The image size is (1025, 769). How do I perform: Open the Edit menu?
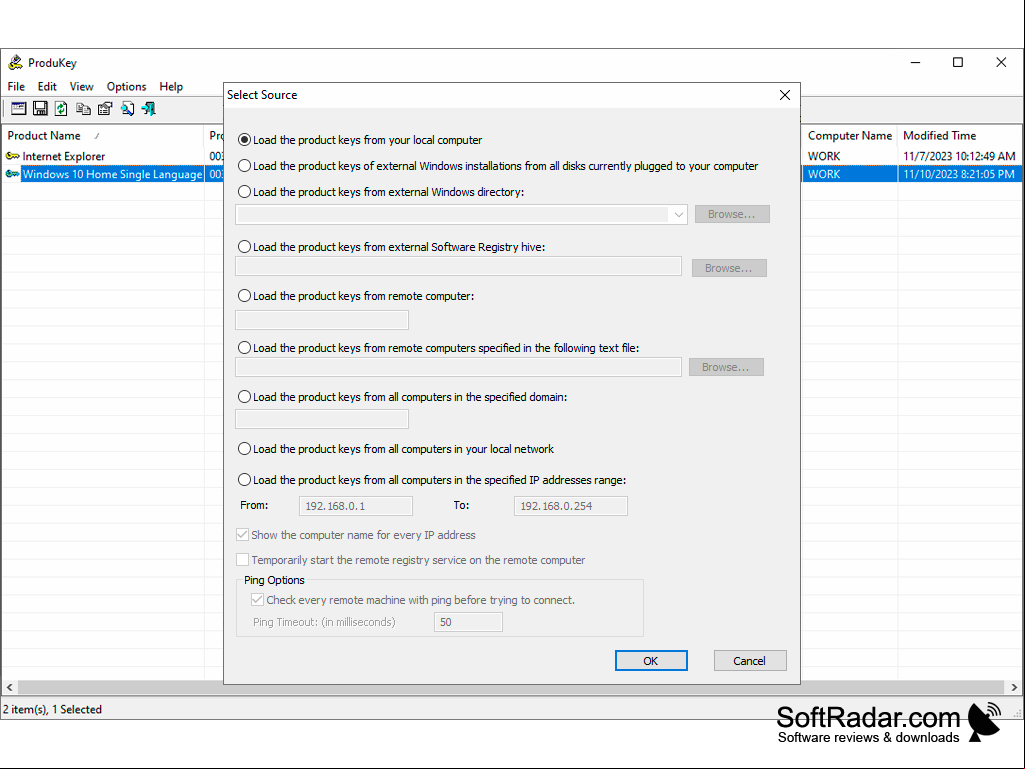click(x=47, y=86)
